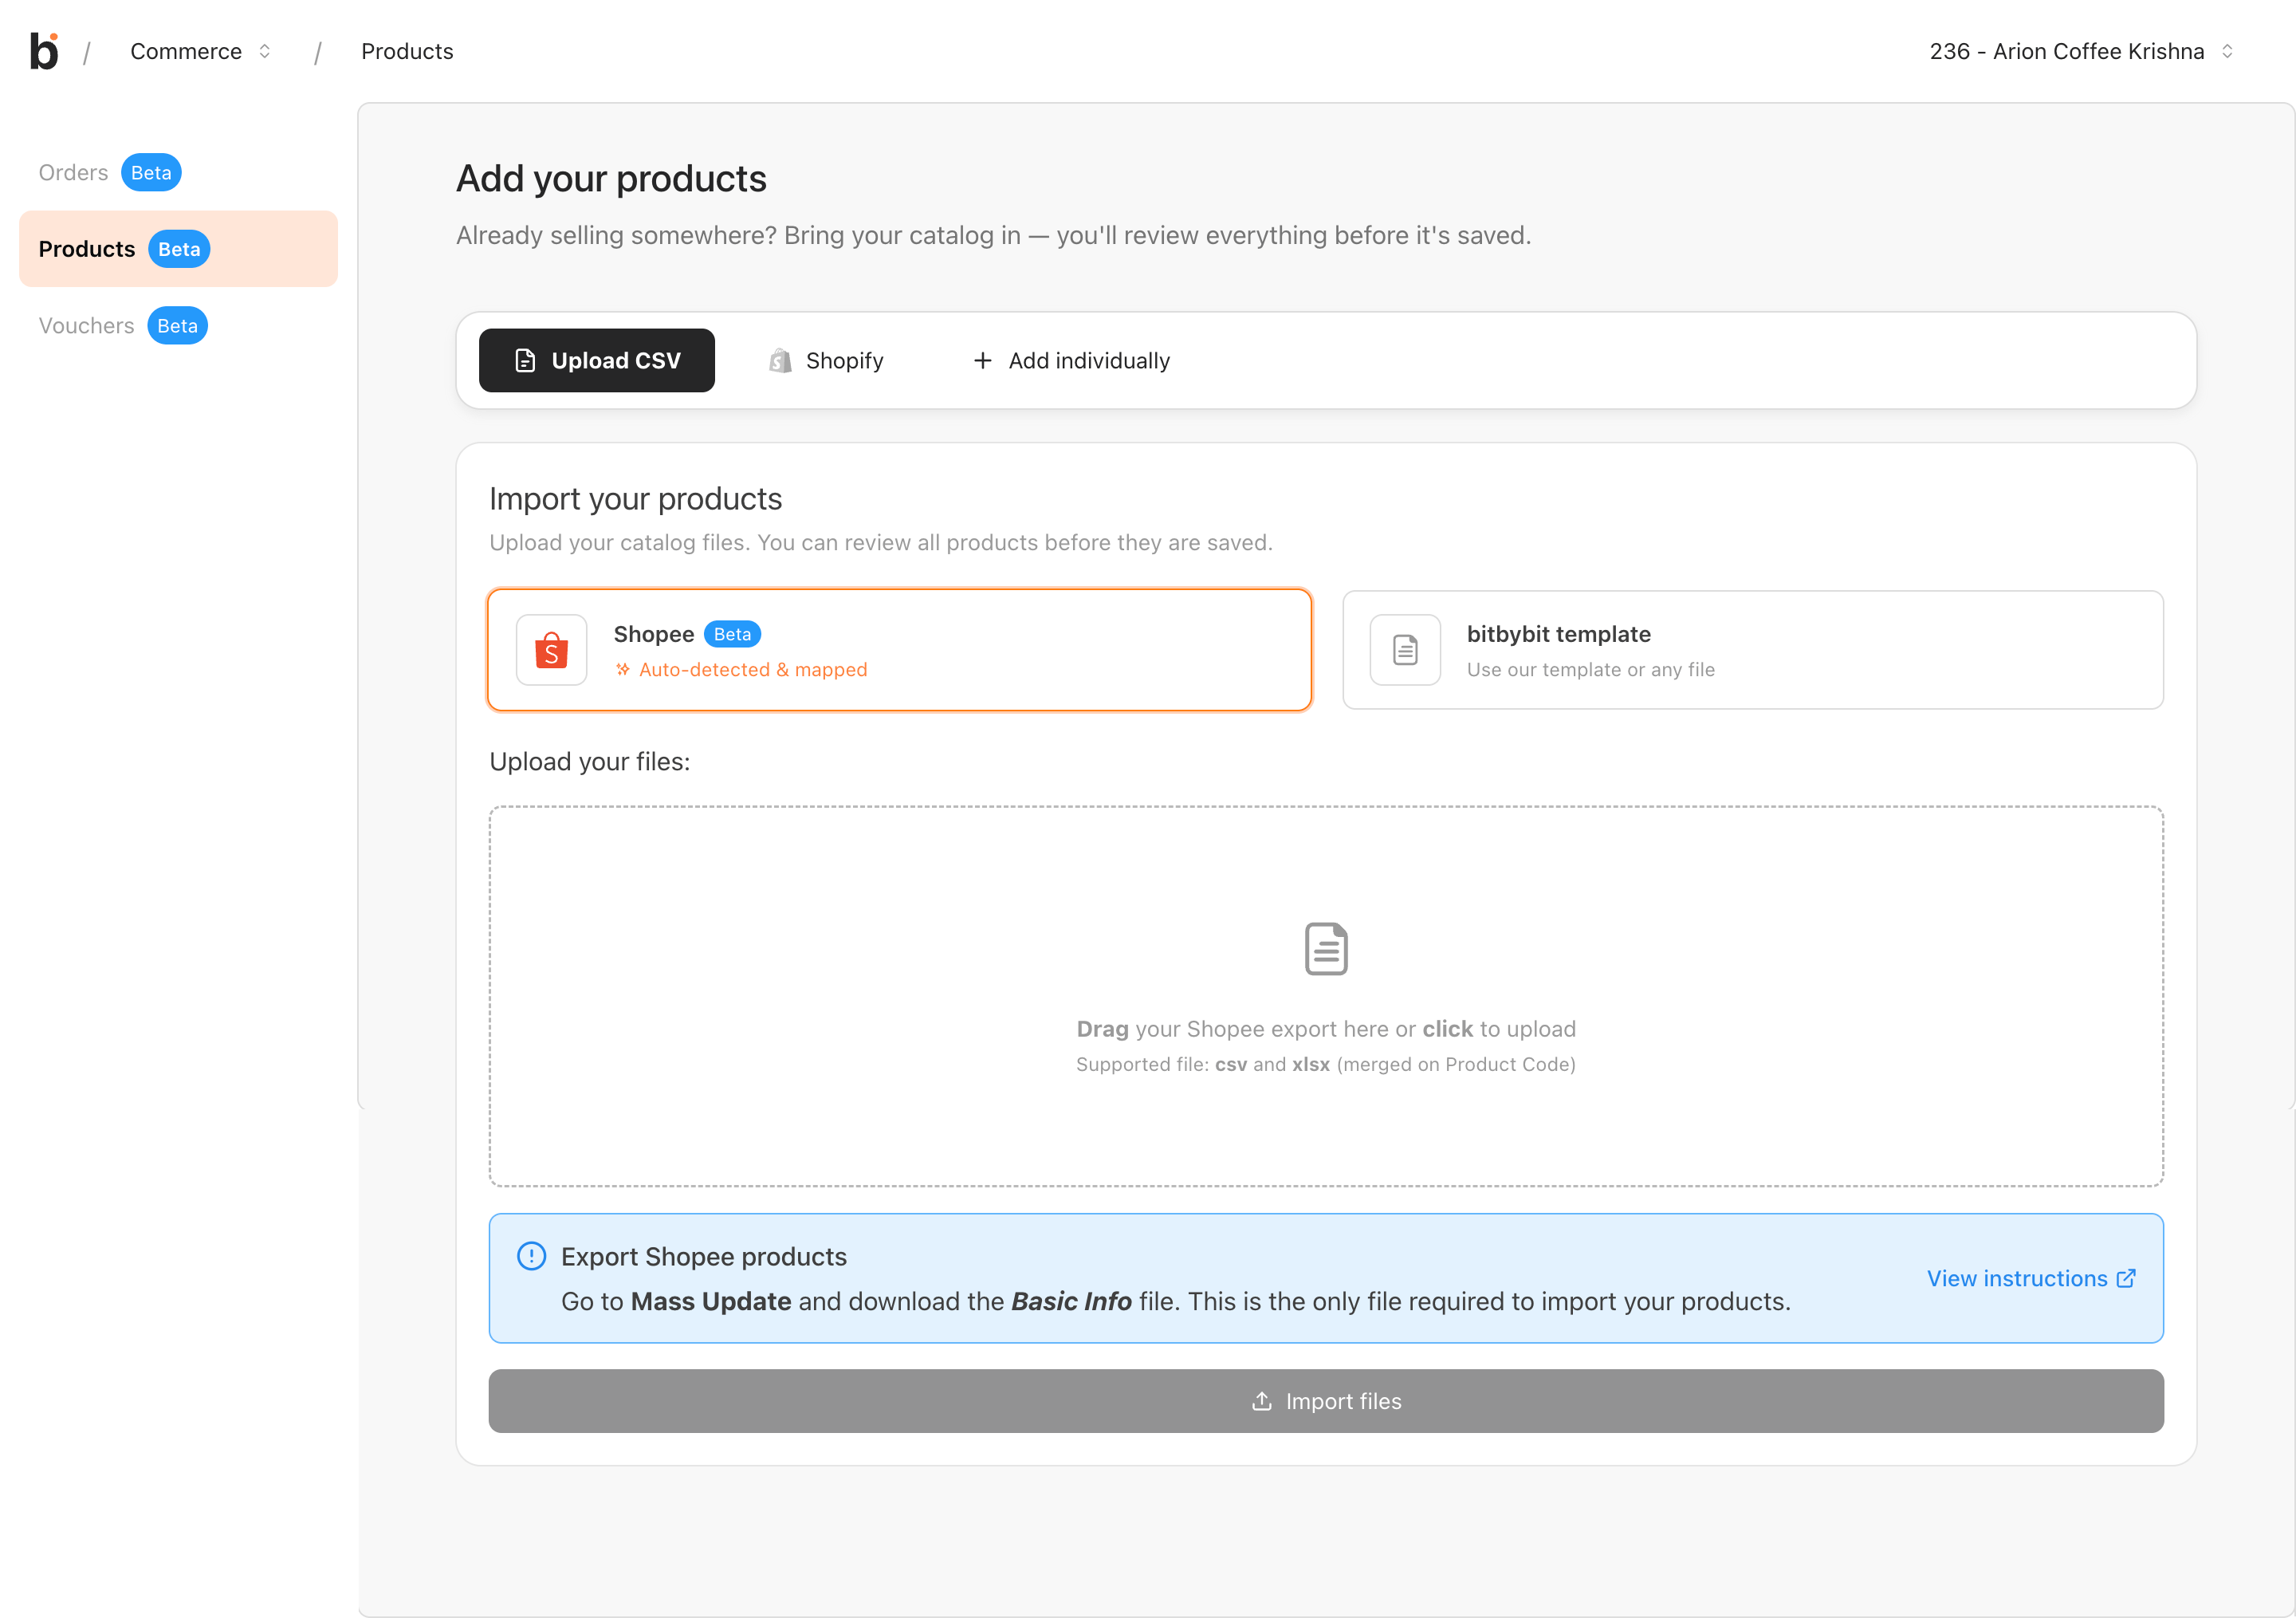Screen dimensions: 2296x1618
Task: Click the 'Export Shopee products' title
Action: (x=704, y=1256)
